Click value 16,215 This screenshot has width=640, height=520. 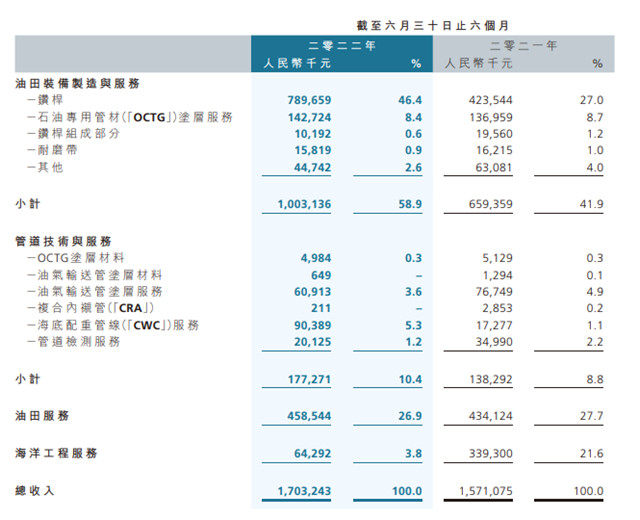(494, 150)
